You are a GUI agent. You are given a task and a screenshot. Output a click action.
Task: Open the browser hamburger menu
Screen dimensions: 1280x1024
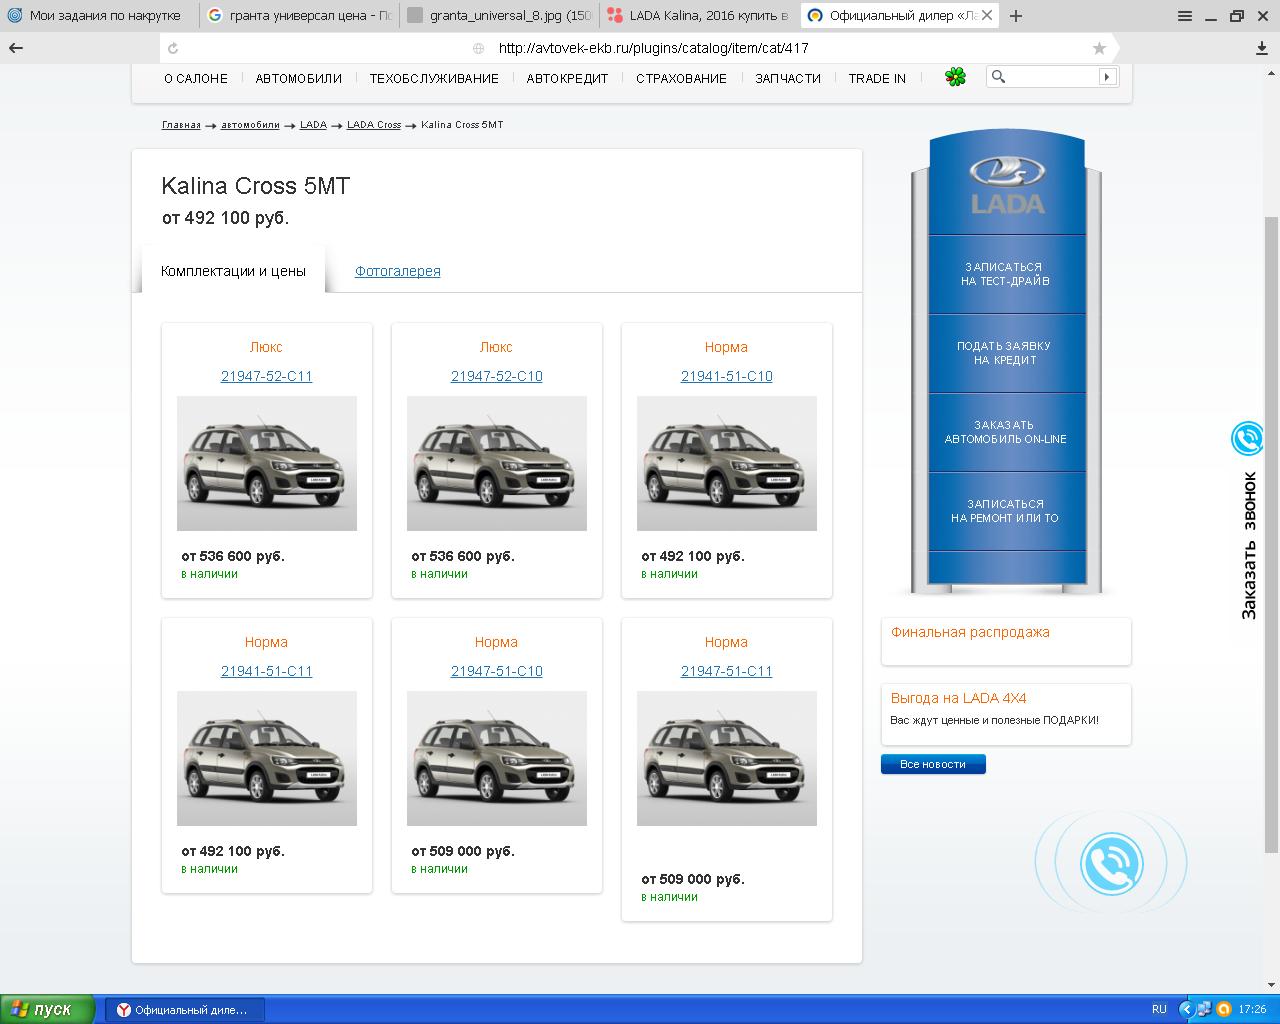click(1184, 16)
